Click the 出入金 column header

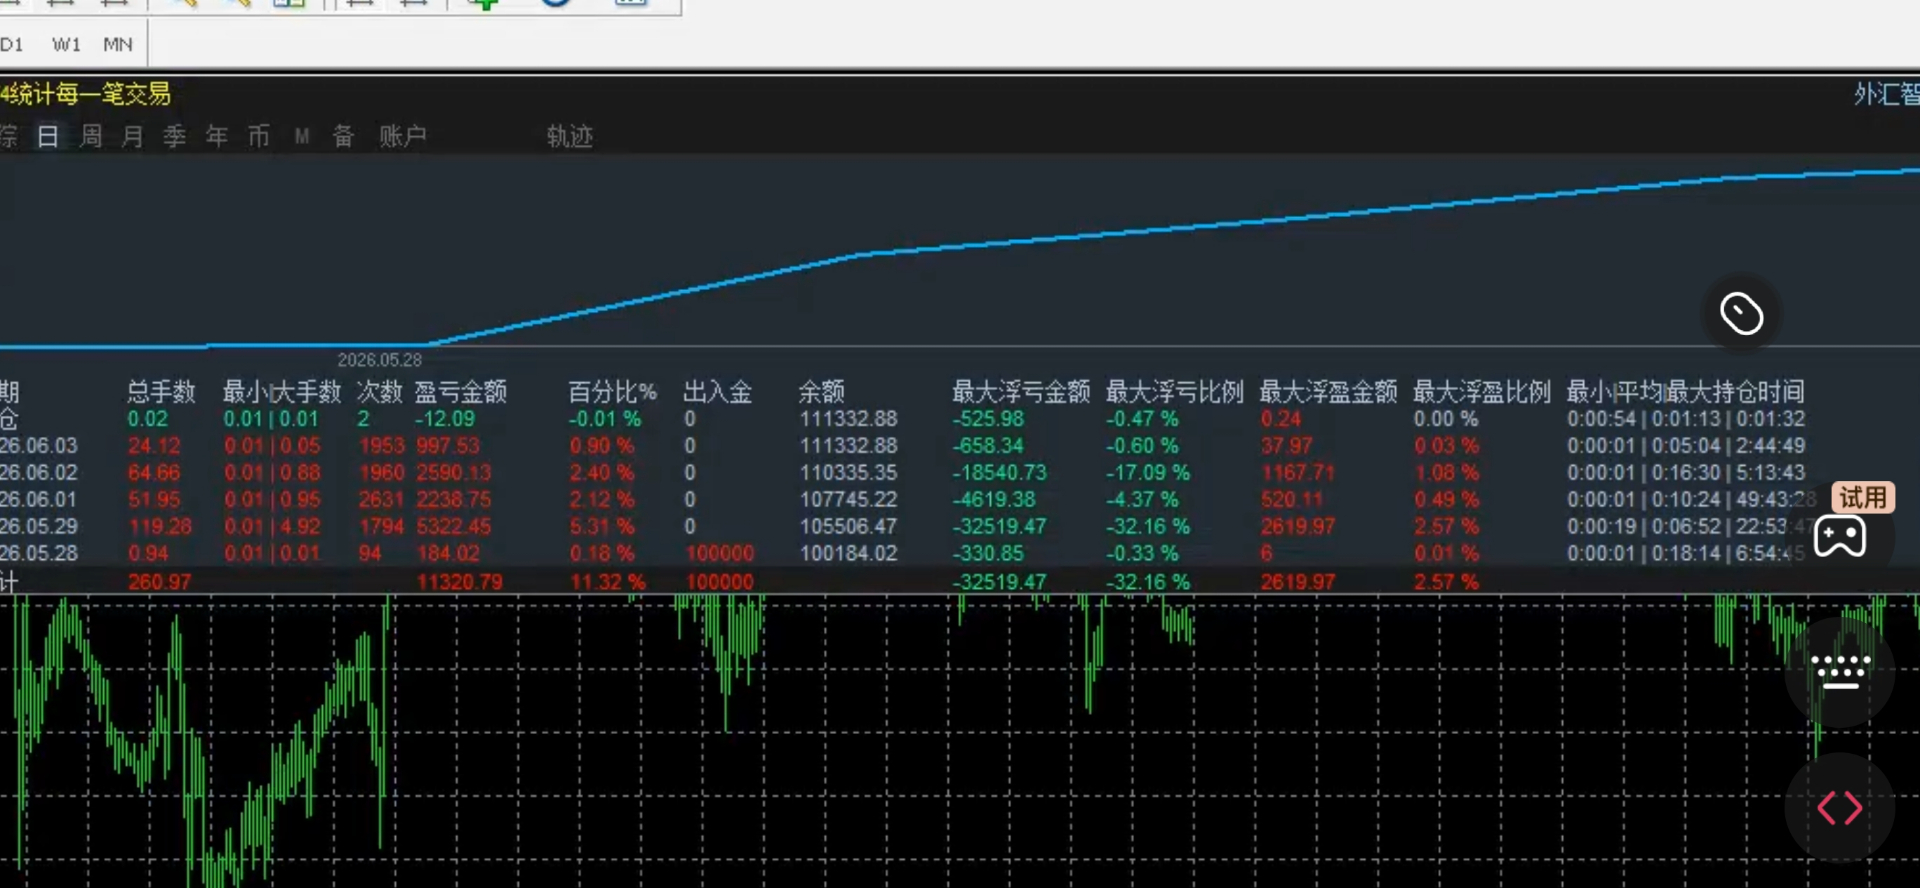click(x=717, y=391)
